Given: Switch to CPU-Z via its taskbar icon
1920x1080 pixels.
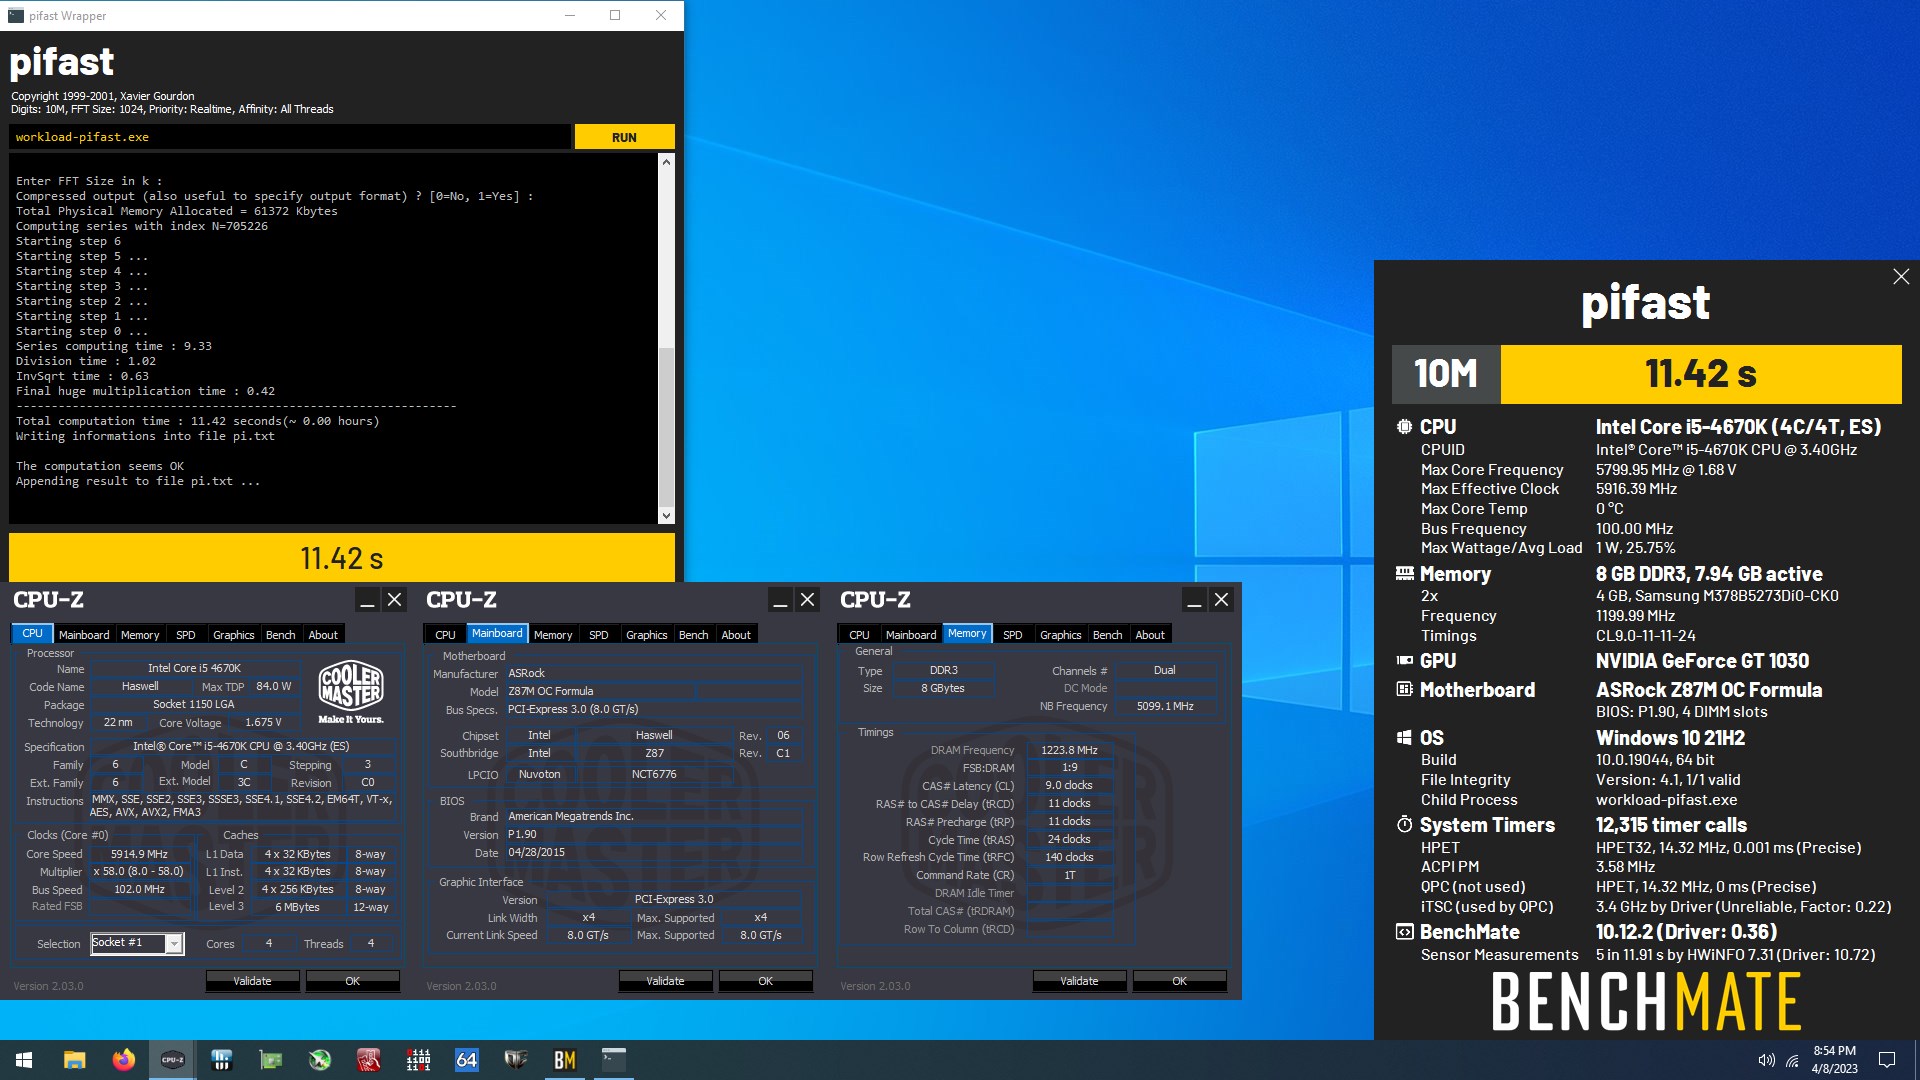Looking at the screenshot, I should (x=172, y=1060).
